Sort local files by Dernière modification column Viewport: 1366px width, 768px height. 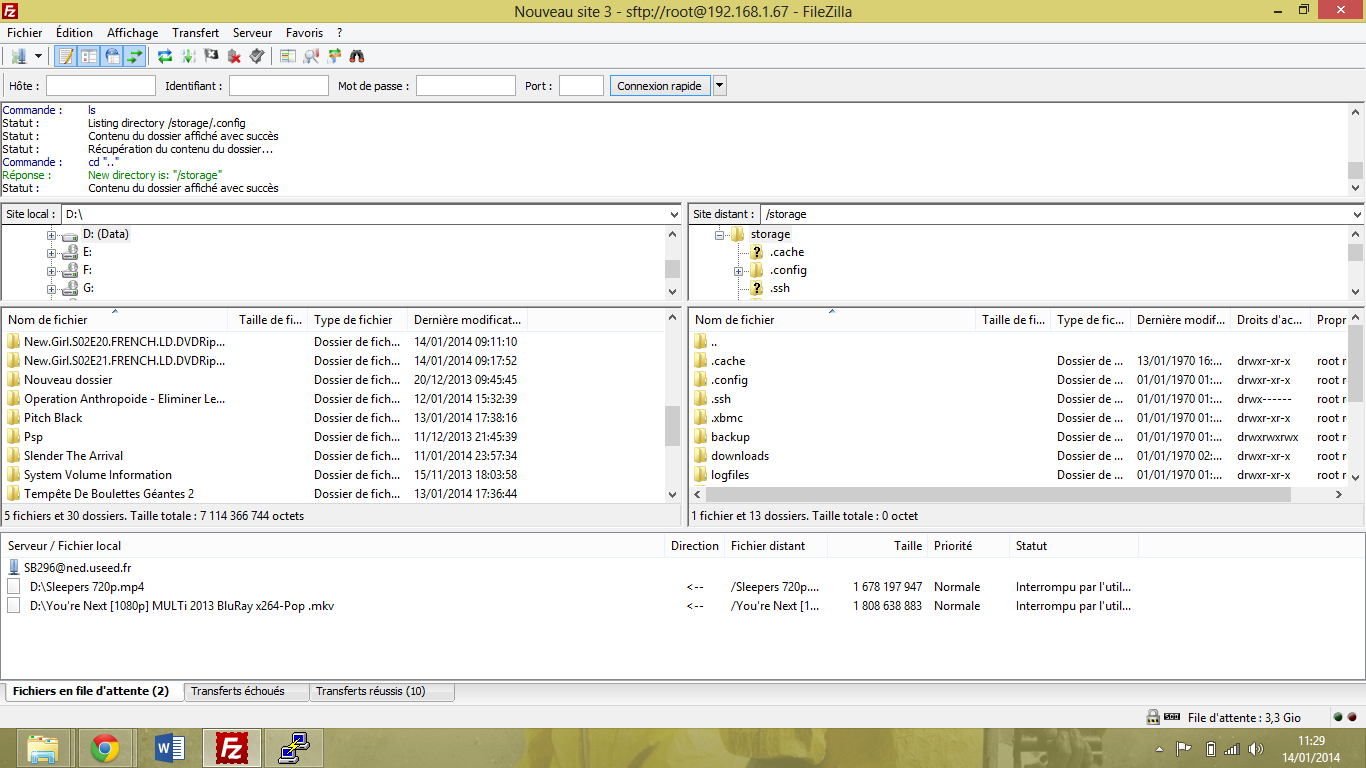(x=467, y=320)
